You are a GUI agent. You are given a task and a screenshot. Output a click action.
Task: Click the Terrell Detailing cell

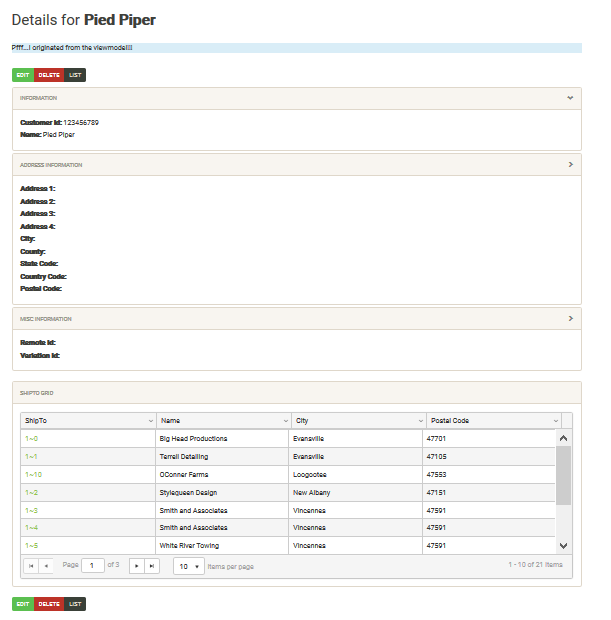(x=222, y=457)
